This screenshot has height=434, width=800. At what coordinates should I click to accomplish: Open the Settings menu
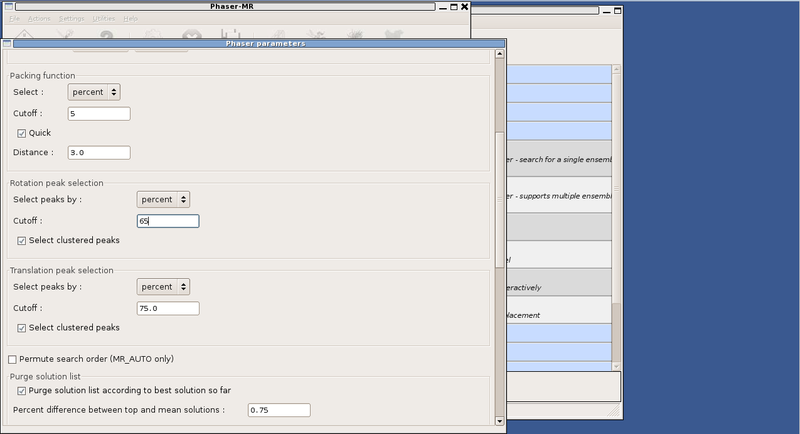(x=72, y=18)
